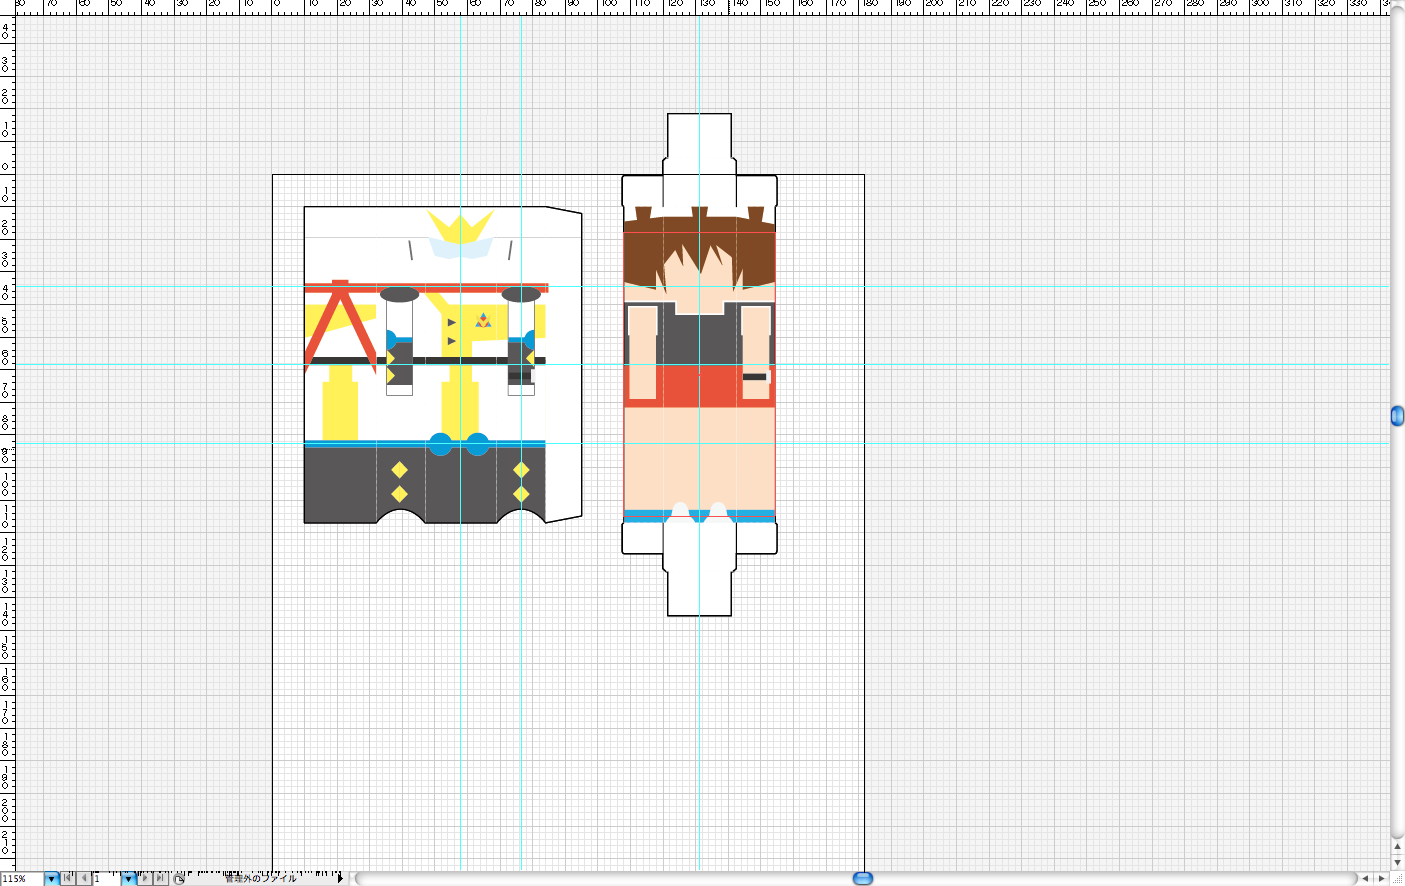Click the round status icon in status bar
The image size is (1405, 886).
click(179, 879)
